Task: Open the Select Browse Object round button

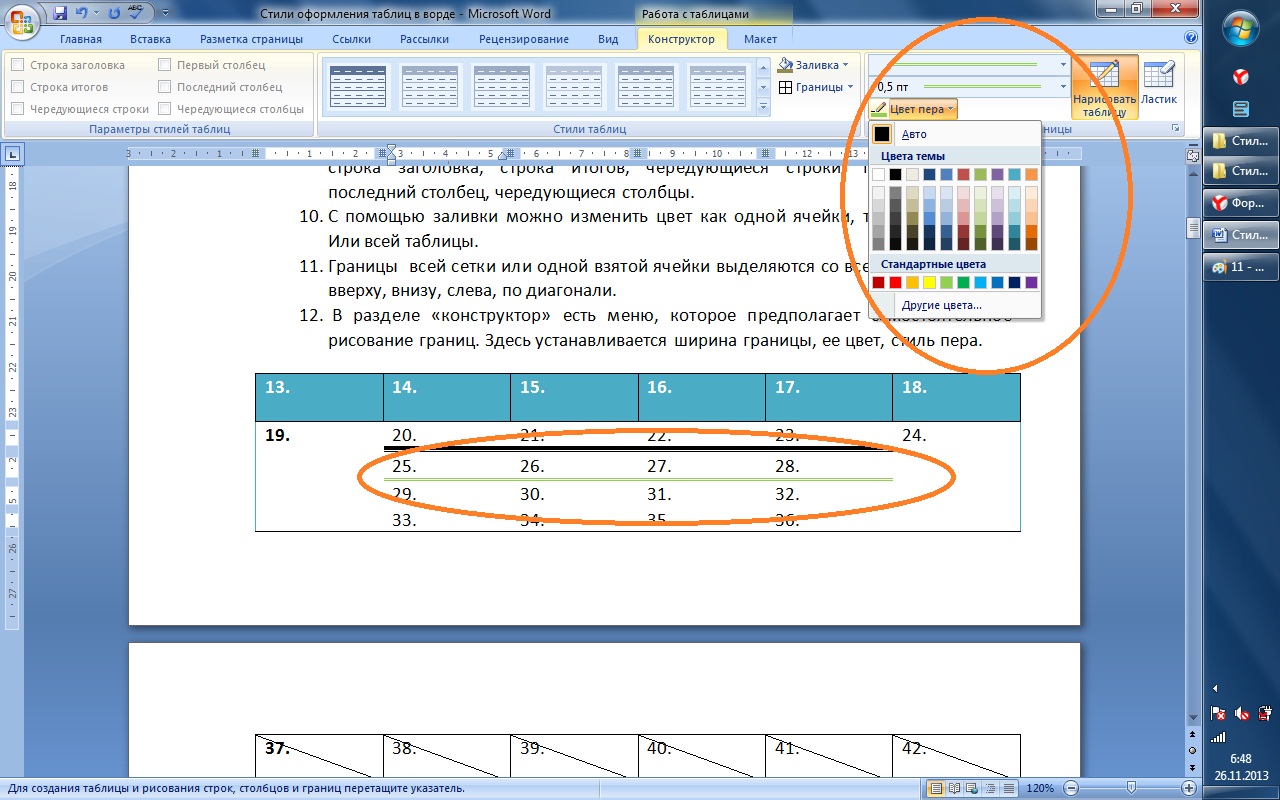Action: [1192, 750]
